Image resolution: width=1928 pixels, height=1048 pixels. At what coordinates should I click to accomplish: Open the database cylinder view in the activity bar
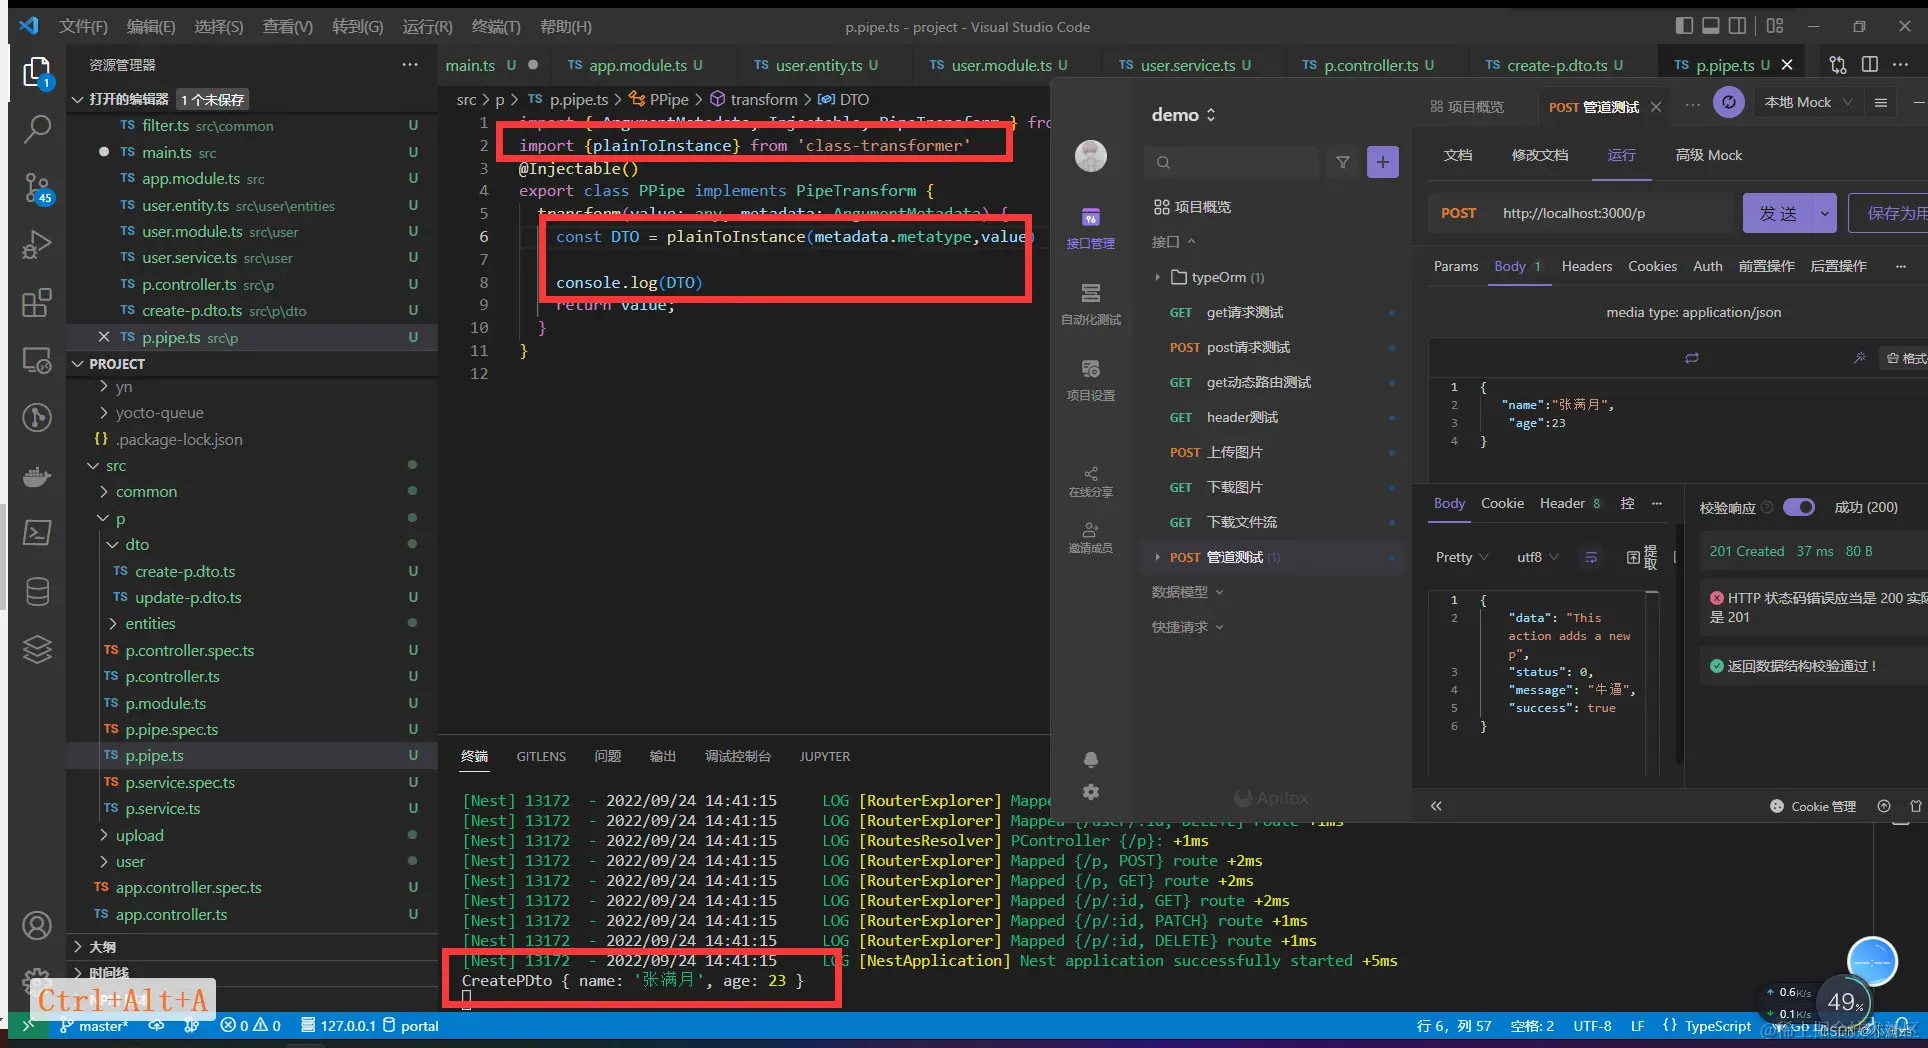37,592
